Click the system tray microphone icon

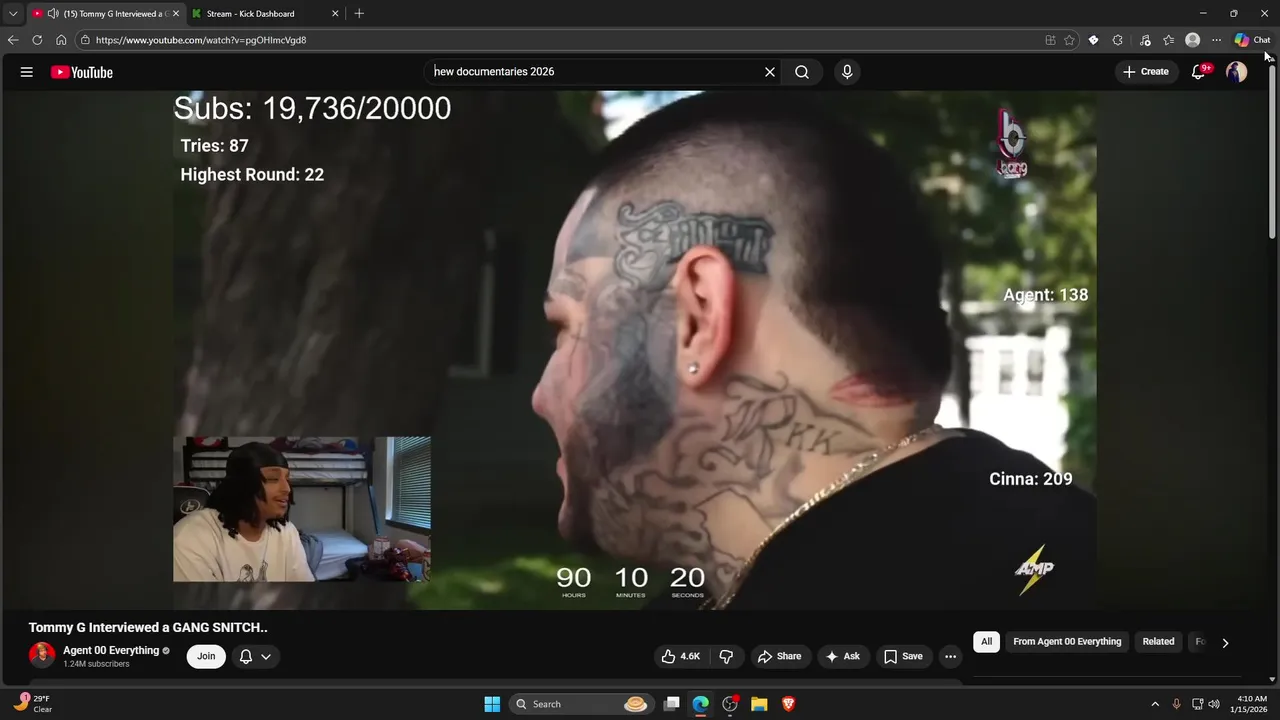pyautogui.click(x=1177, y=704)
